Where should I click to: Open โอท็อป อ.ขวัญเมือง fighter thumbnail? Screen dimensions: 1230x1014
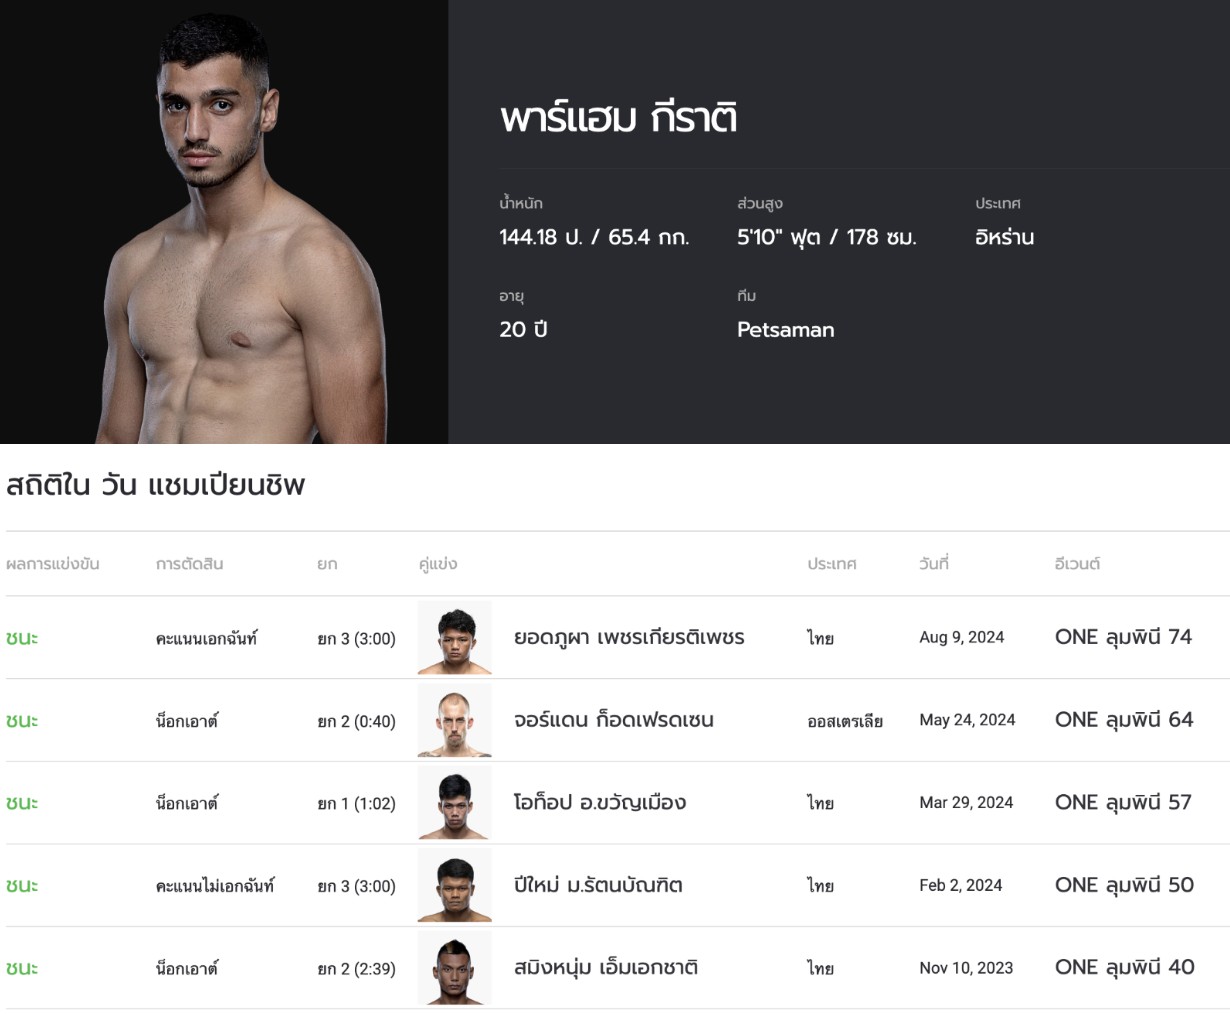(455, 803)
